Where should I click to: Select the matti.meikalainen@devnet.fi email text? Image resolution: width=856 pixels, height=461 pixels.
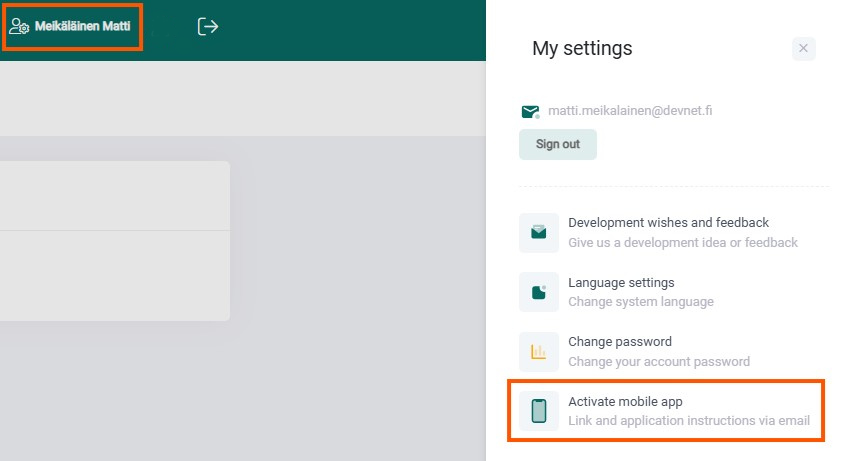(x=630, y=111)
